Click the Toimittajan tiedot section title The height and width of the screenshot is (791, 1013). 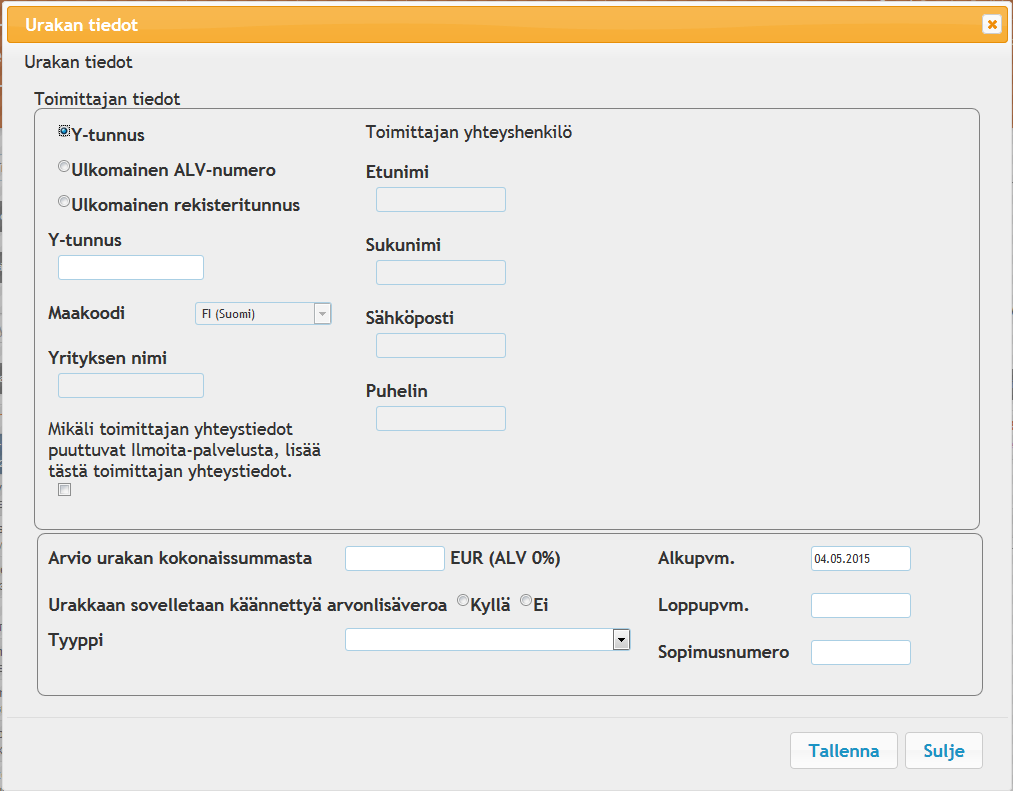[107, 99]
